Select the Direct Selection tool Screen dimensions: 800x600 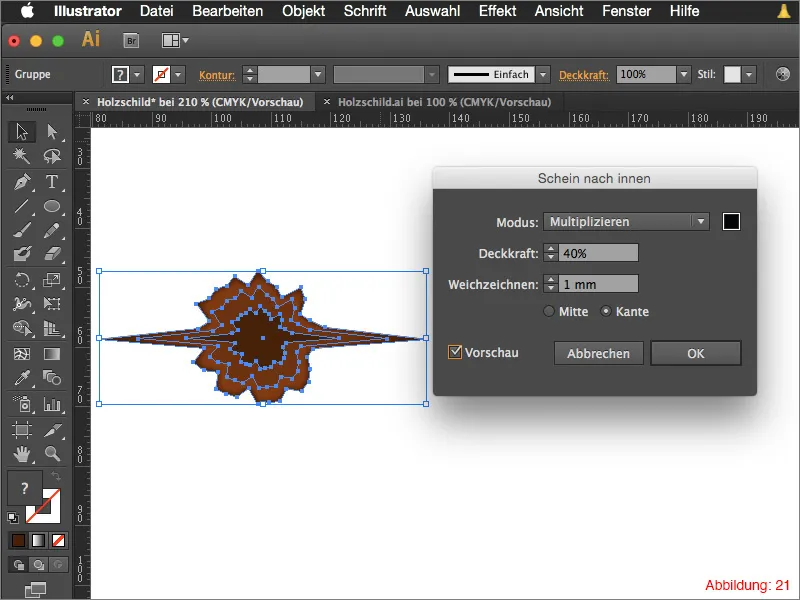(52, 132)
